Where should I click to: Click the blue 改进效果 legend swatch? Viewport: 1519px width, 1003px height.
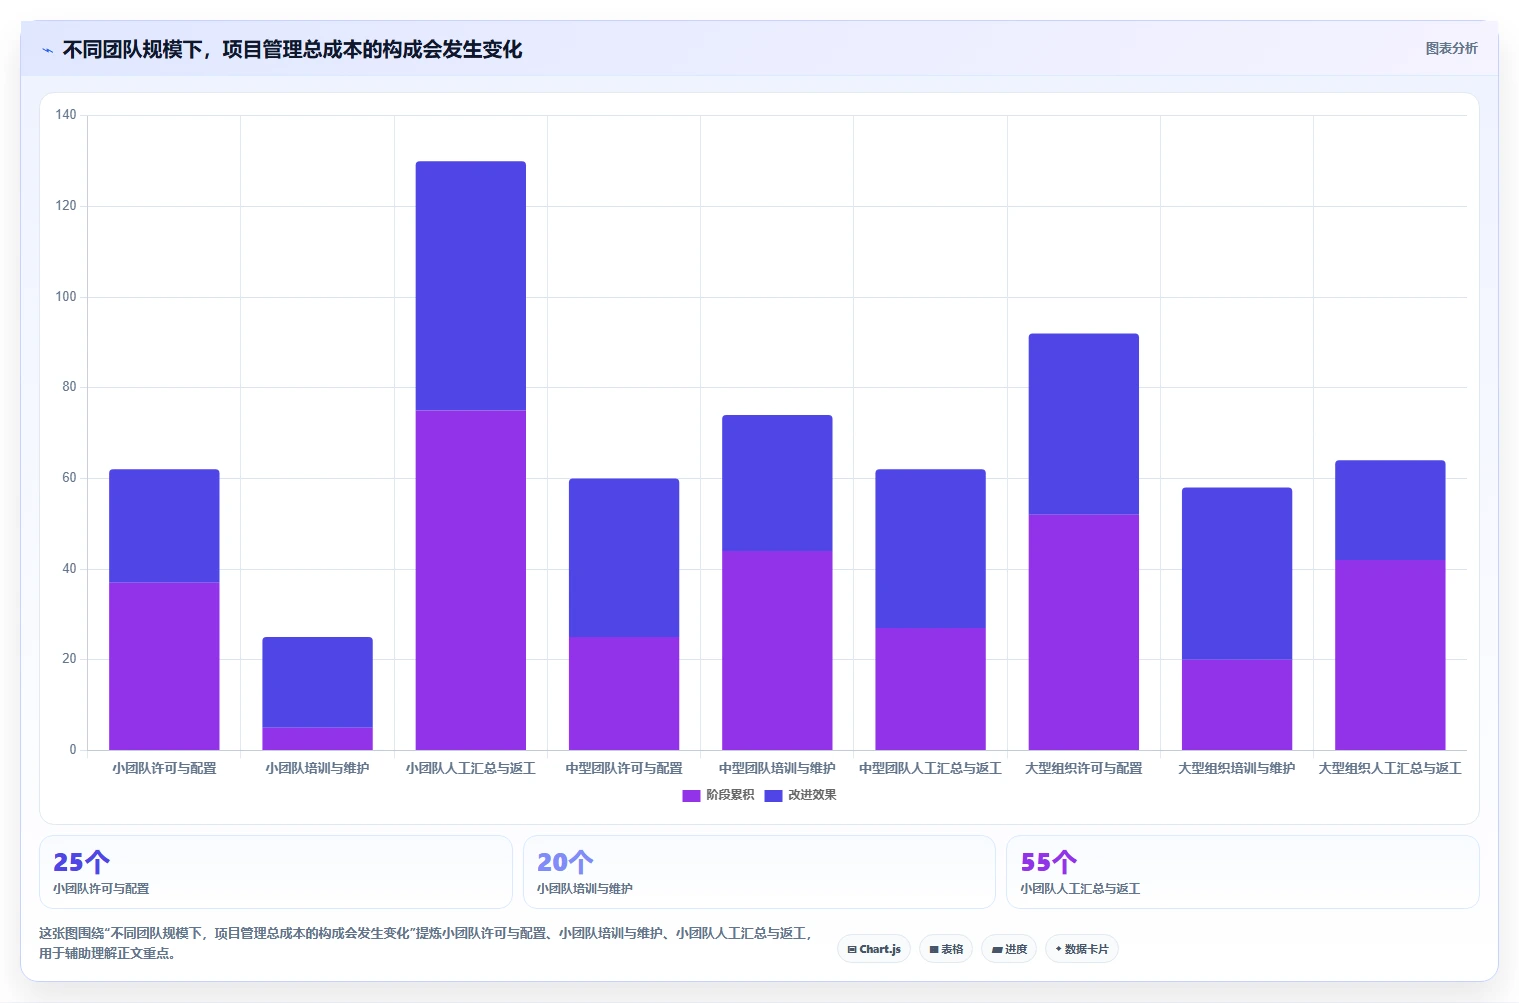(x=773, y=796)
